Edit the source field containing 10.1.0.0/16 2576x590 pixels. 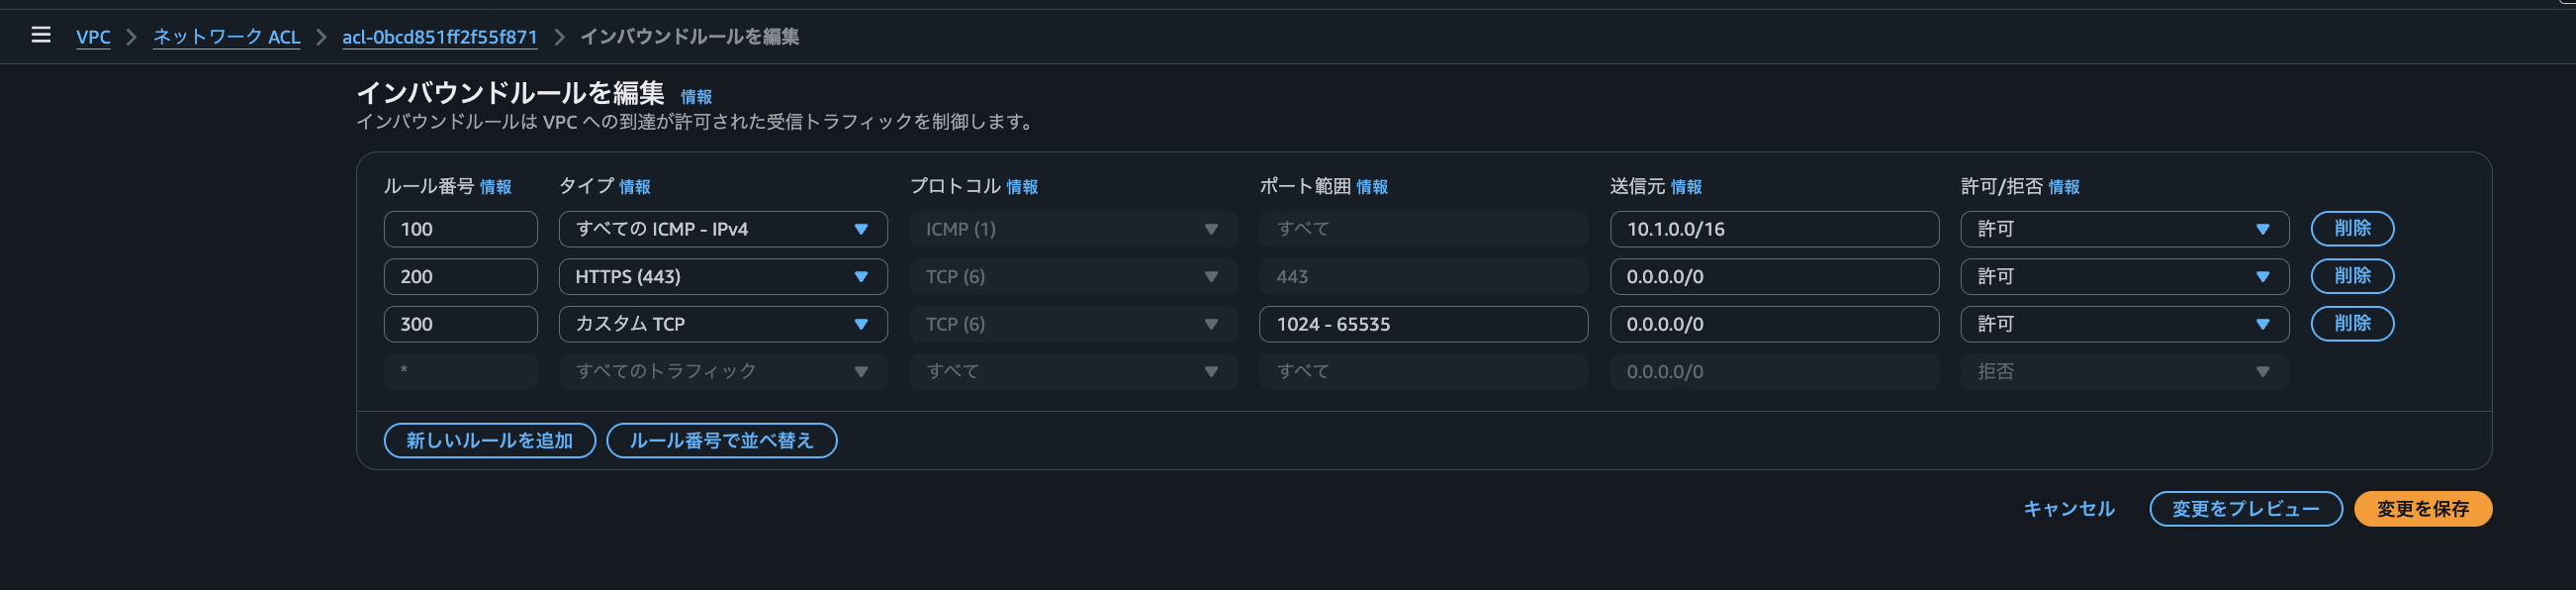tap(1774, 228)
